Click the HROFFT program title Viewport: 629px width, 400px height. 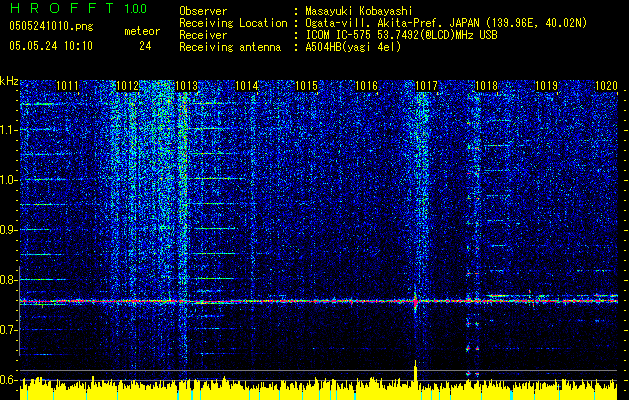tap(62, 8)
